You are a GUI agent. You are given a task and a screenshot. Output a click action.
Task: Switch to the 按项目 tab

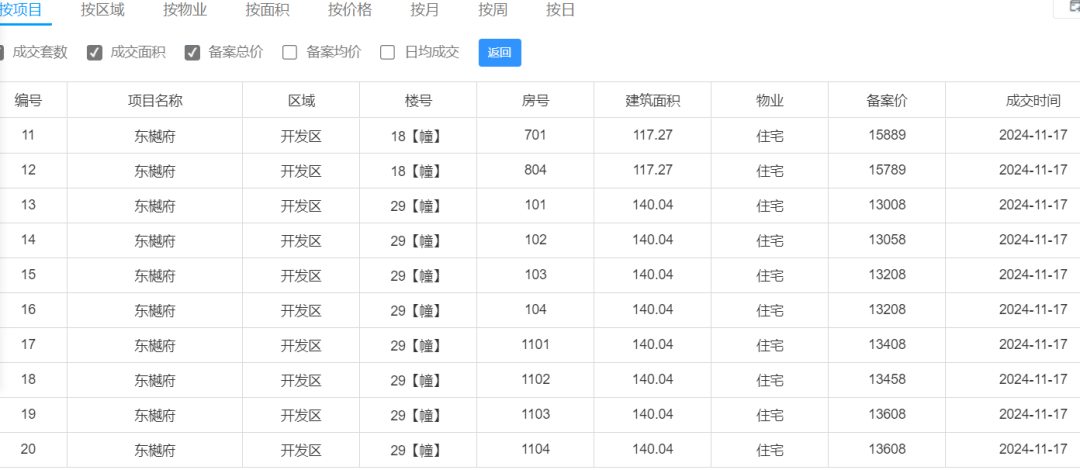coord(21,10)
